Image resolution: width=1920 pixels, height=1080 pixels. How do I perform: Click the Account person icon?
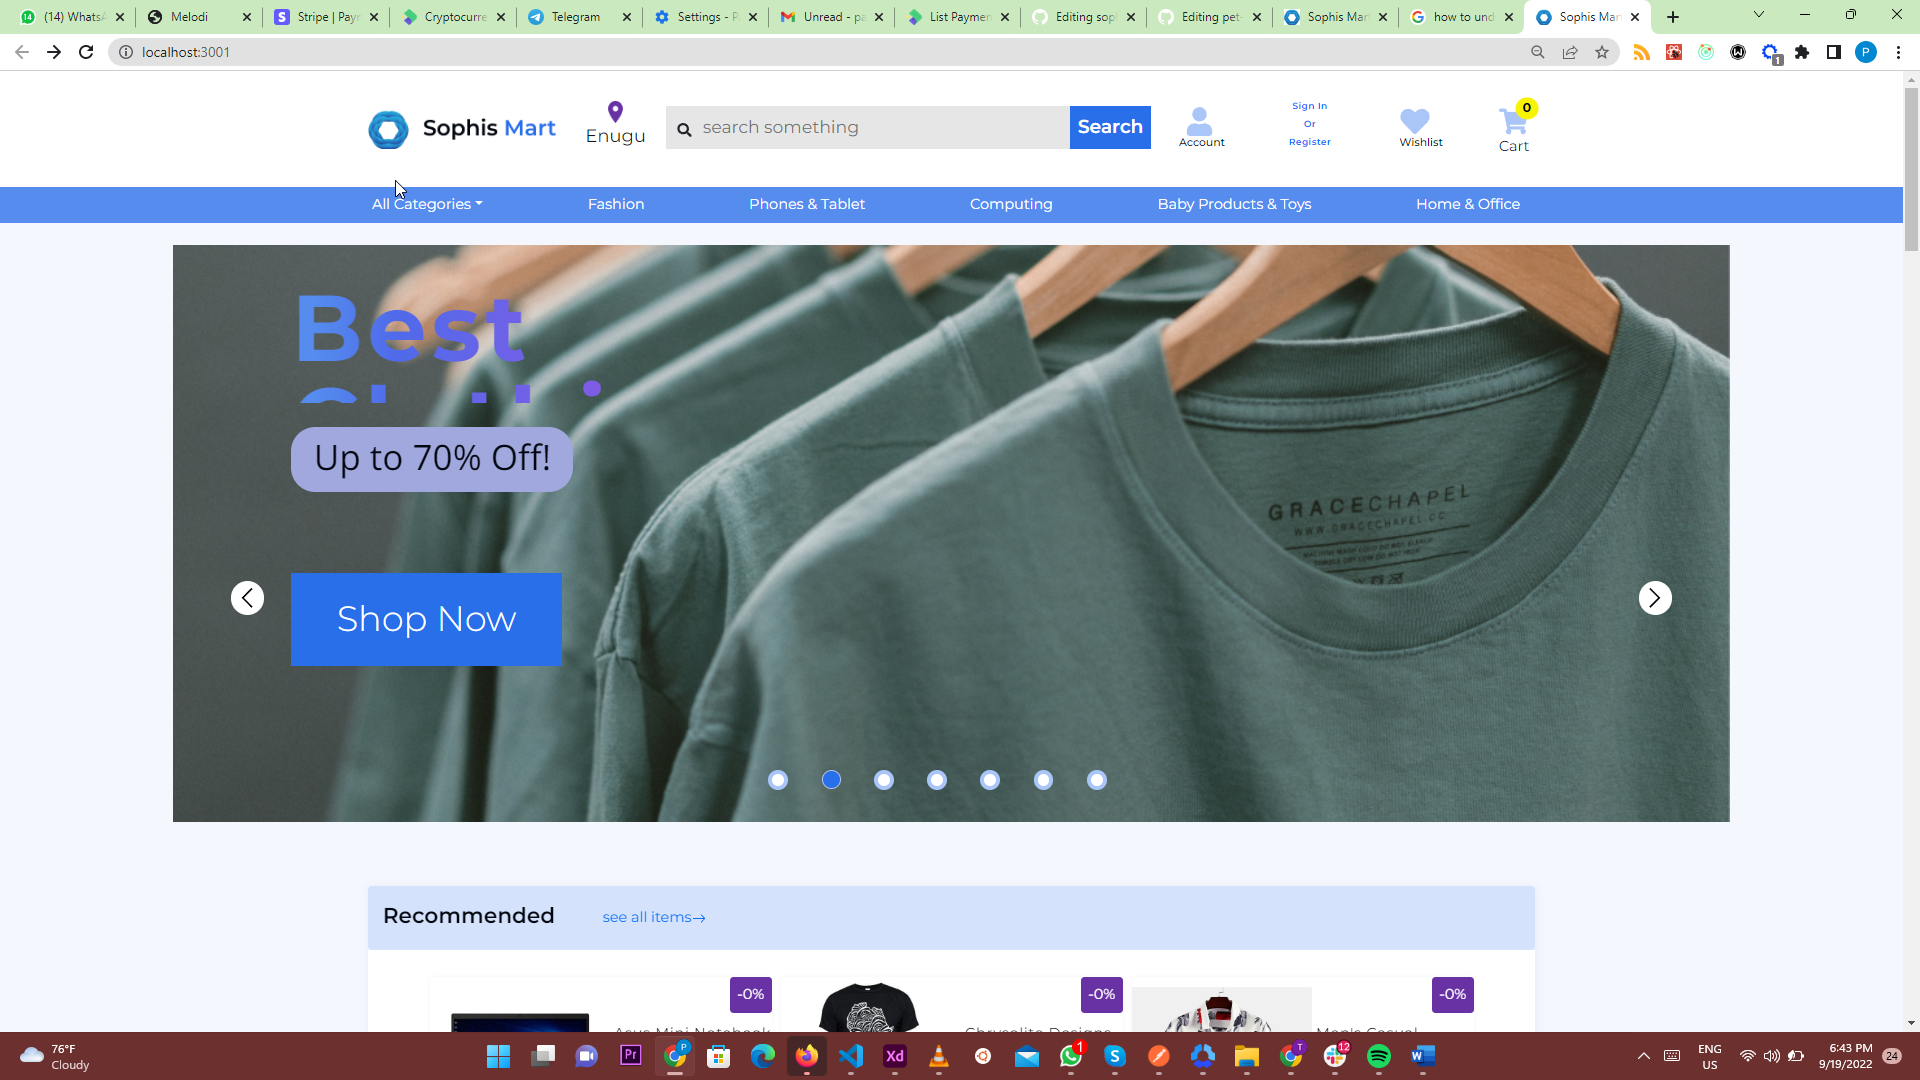(1200, 119)
